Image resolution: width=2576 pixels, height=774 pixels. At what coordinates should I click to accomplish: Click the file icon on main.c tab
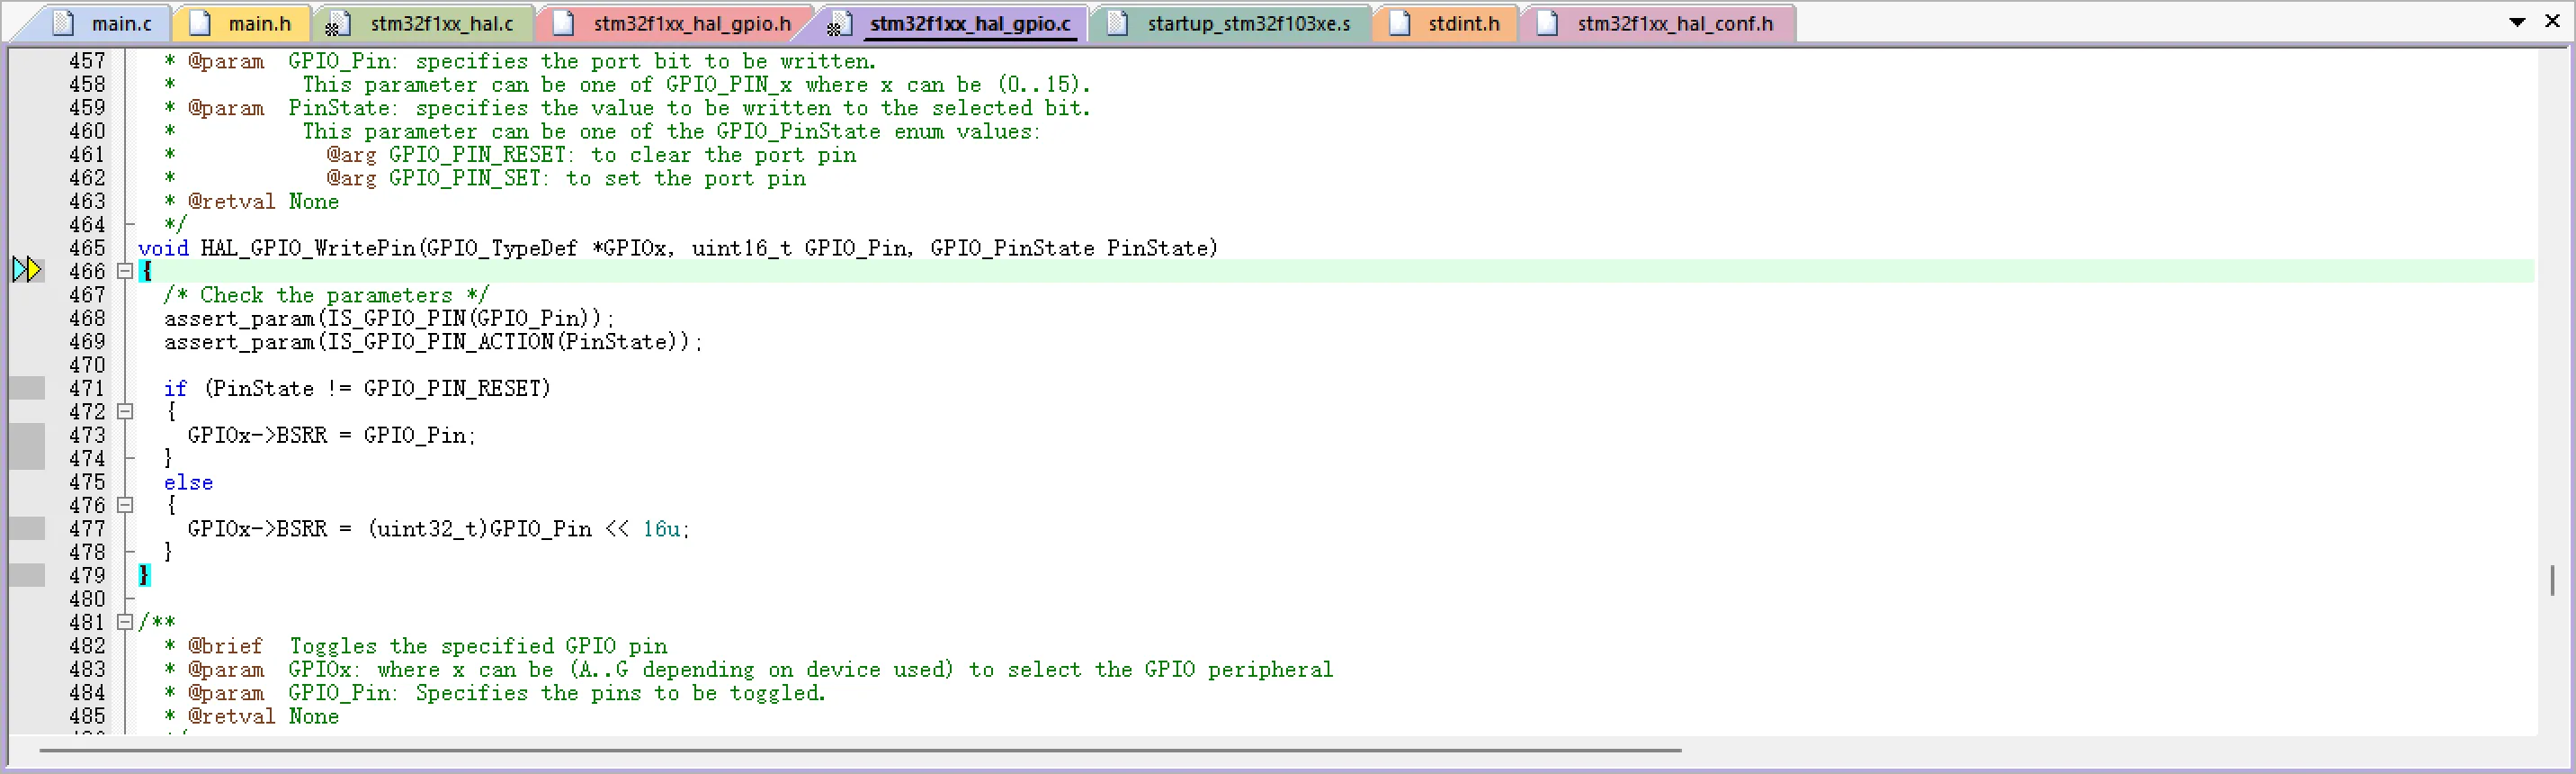coord(64,23)
